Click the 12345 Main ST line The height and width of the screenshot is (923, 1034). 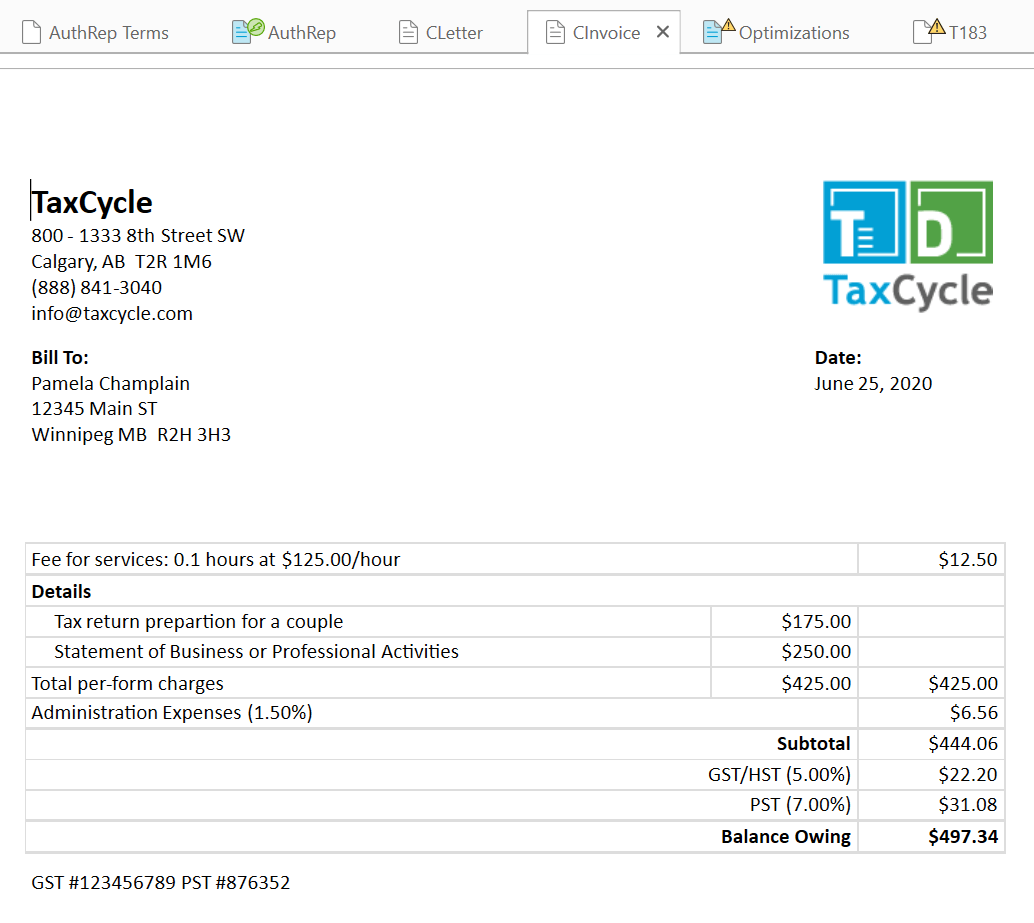point(94,409)
